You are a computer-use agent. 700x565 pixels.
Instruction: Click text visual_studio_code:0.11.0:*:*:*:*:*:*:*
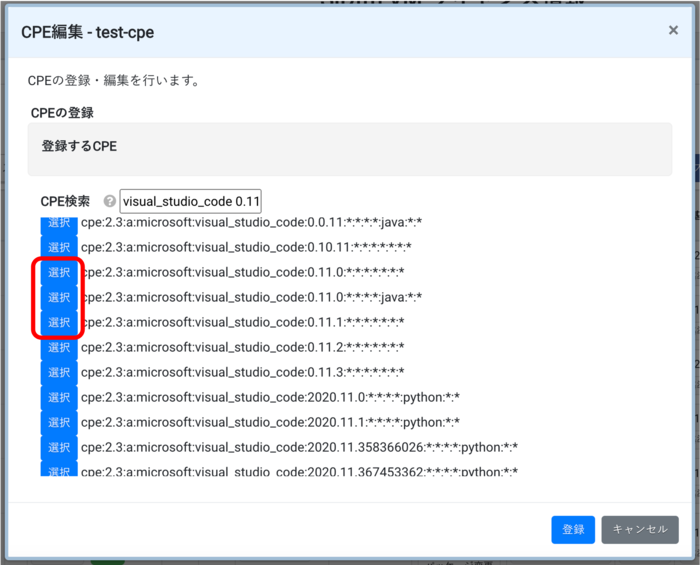click(x=242, y=272)
